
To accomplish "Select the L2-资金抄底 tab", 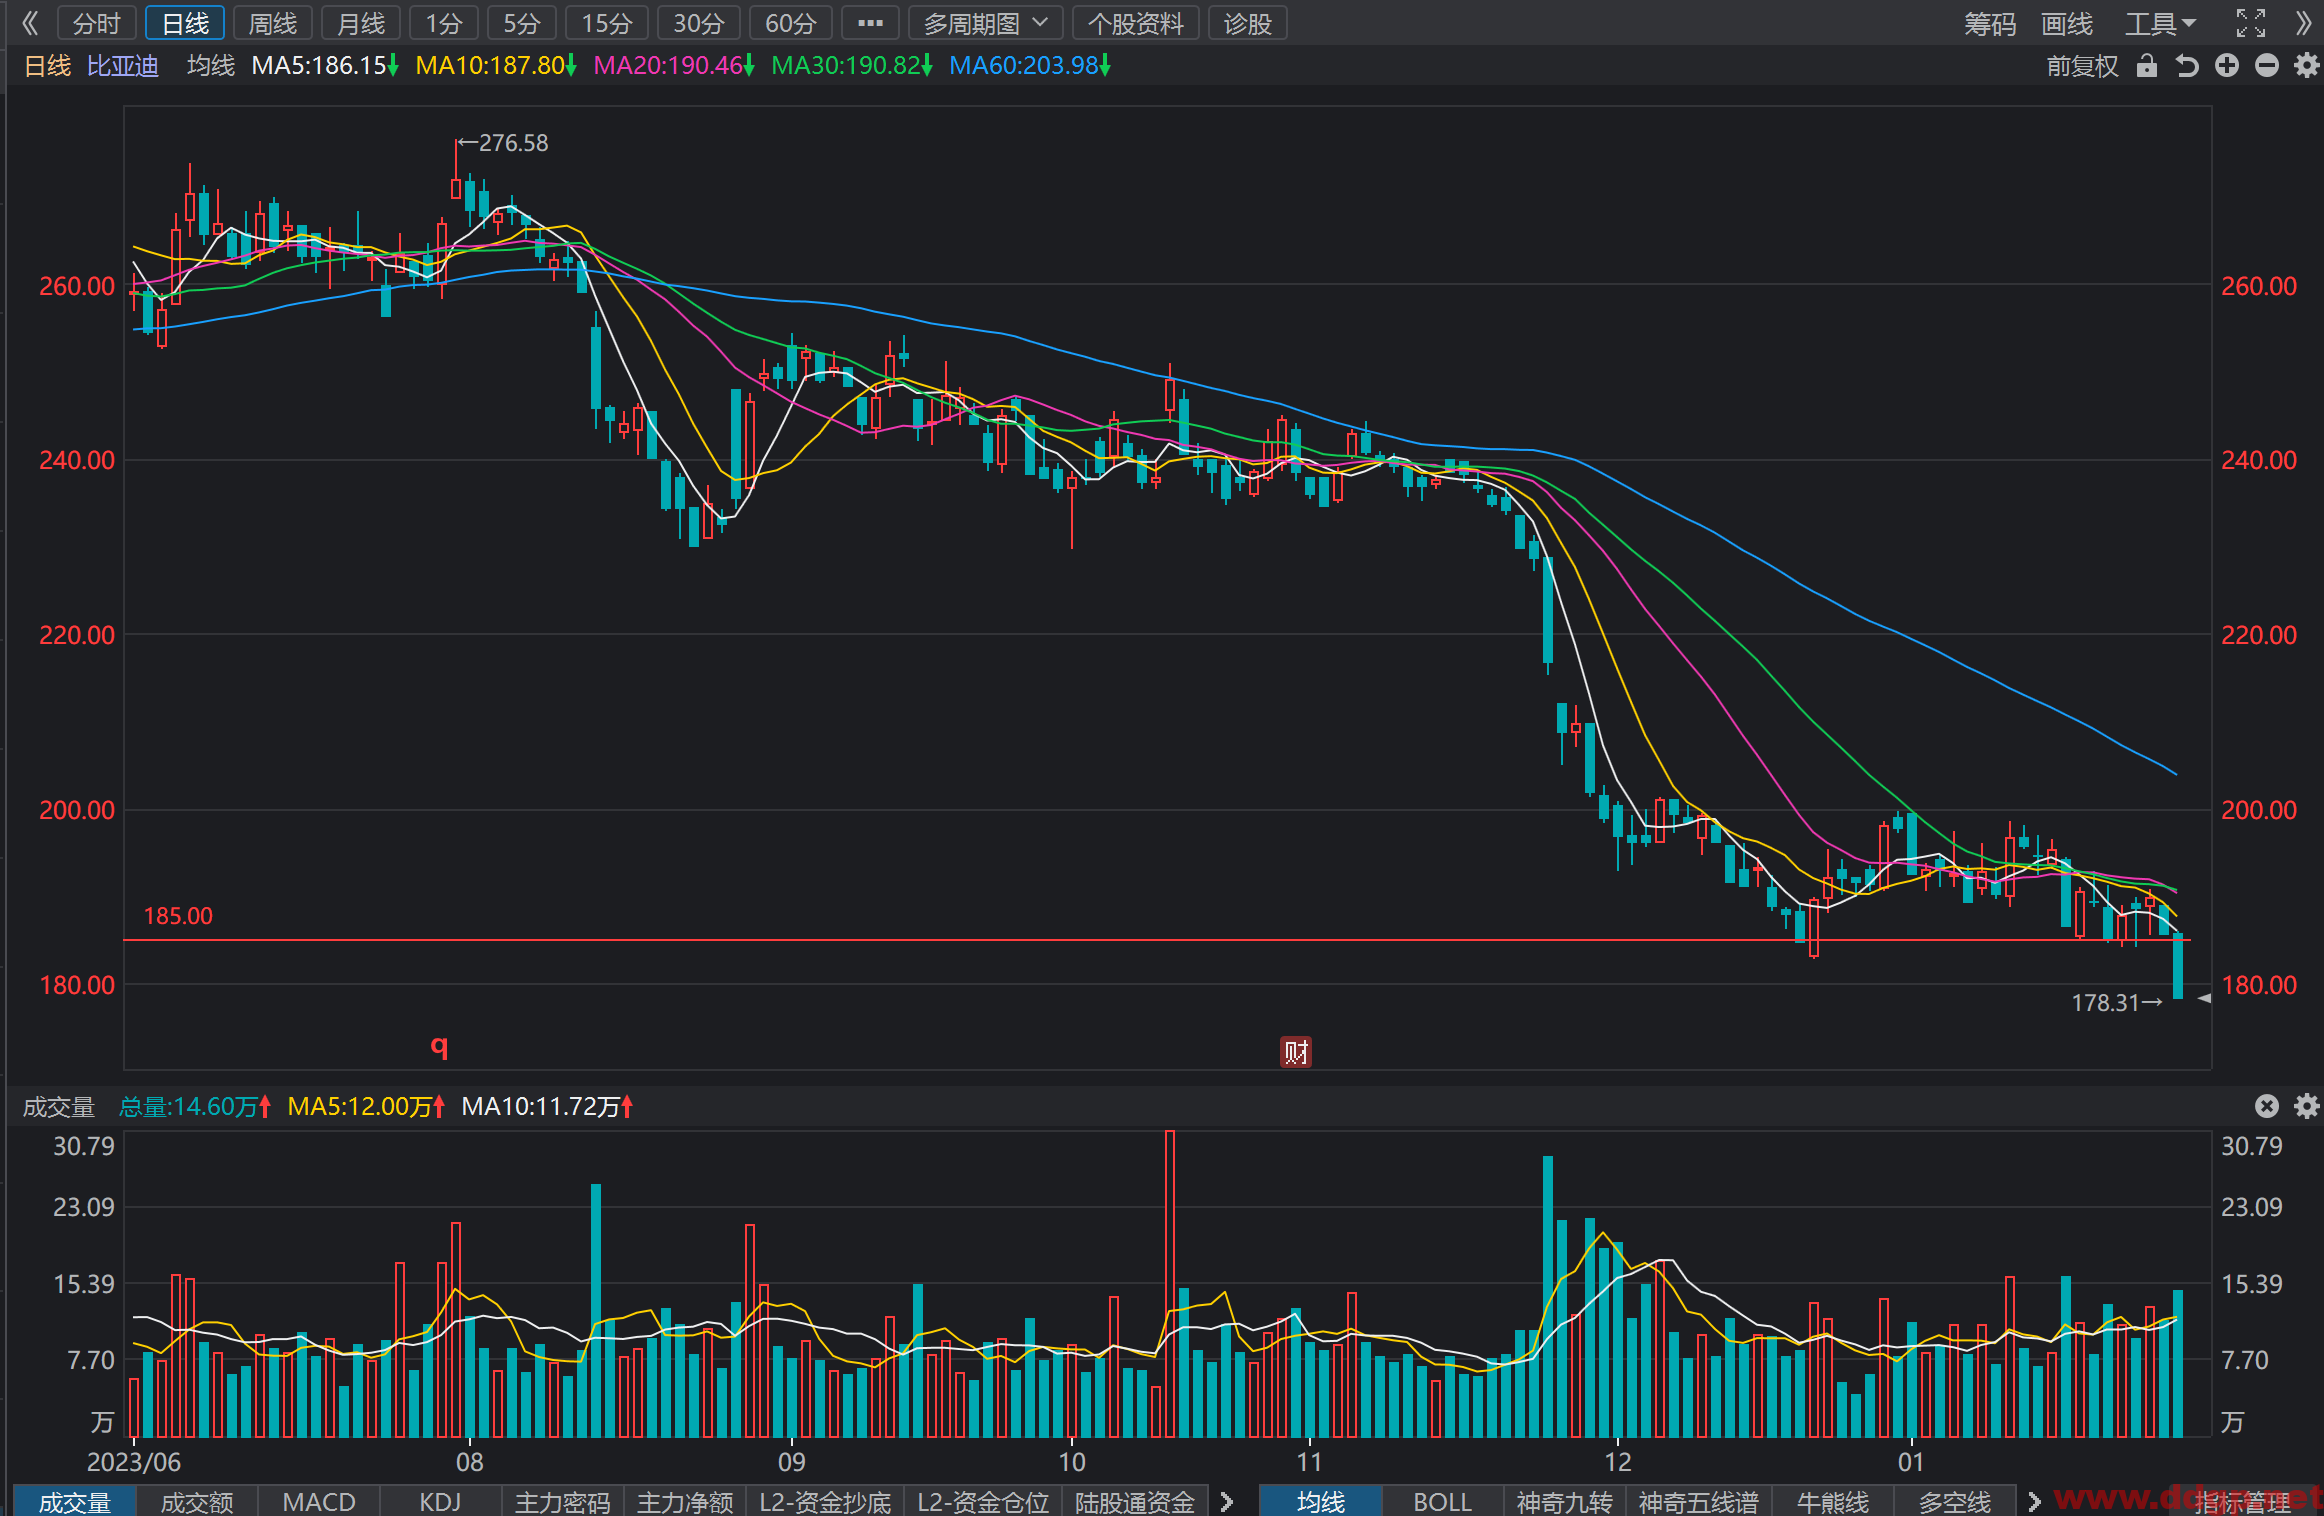I will [x=825, y=1501].
